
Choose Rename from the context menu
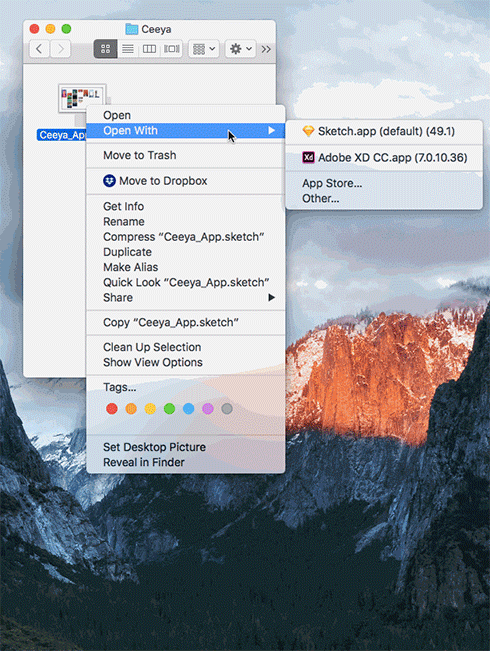click(x=185, y=222)
